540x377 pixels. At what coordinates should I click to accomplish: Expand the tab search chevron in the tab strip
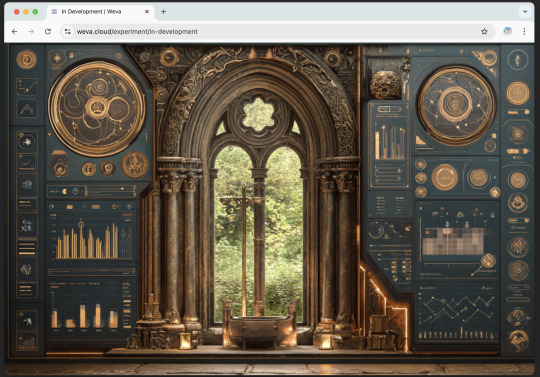525,11
